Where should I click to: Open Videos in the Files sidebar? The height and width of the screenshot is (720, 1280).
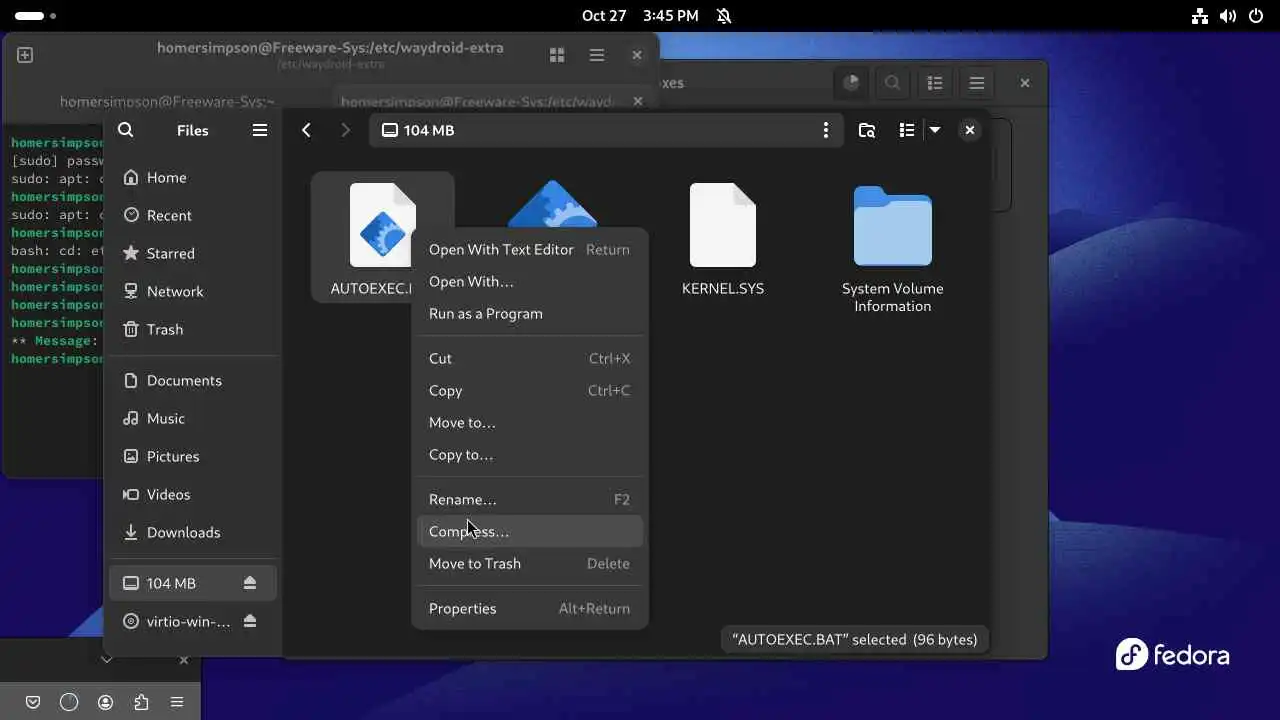[192, 494]
